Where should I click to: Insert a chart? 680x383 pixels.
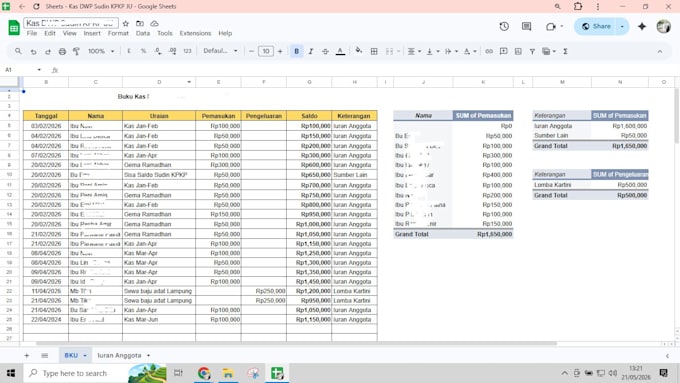tap(518, 51)
